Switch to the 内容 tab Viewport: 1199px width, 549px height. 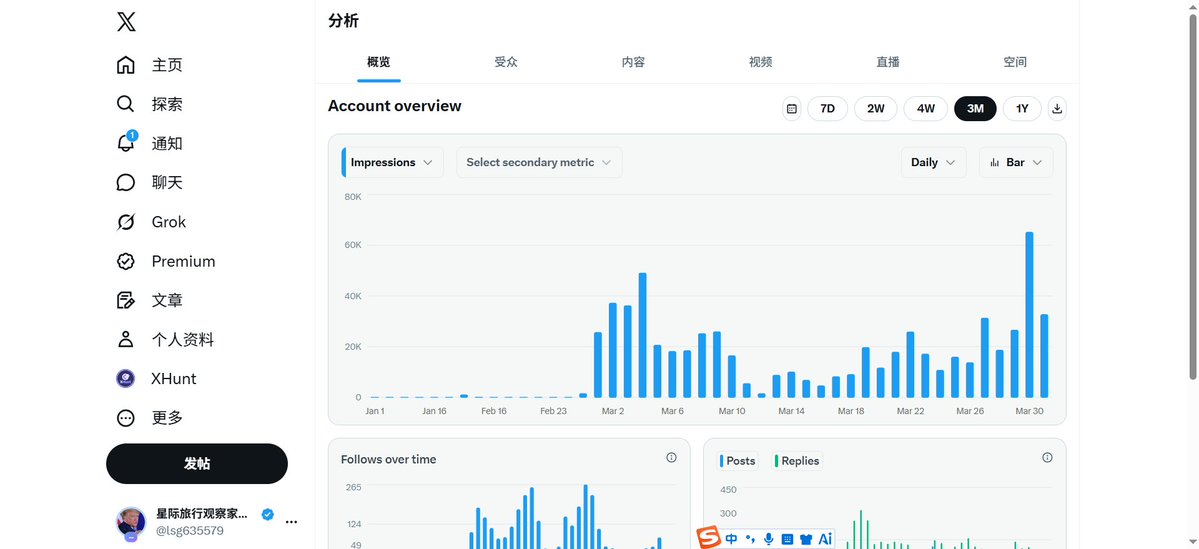[633, 63]
